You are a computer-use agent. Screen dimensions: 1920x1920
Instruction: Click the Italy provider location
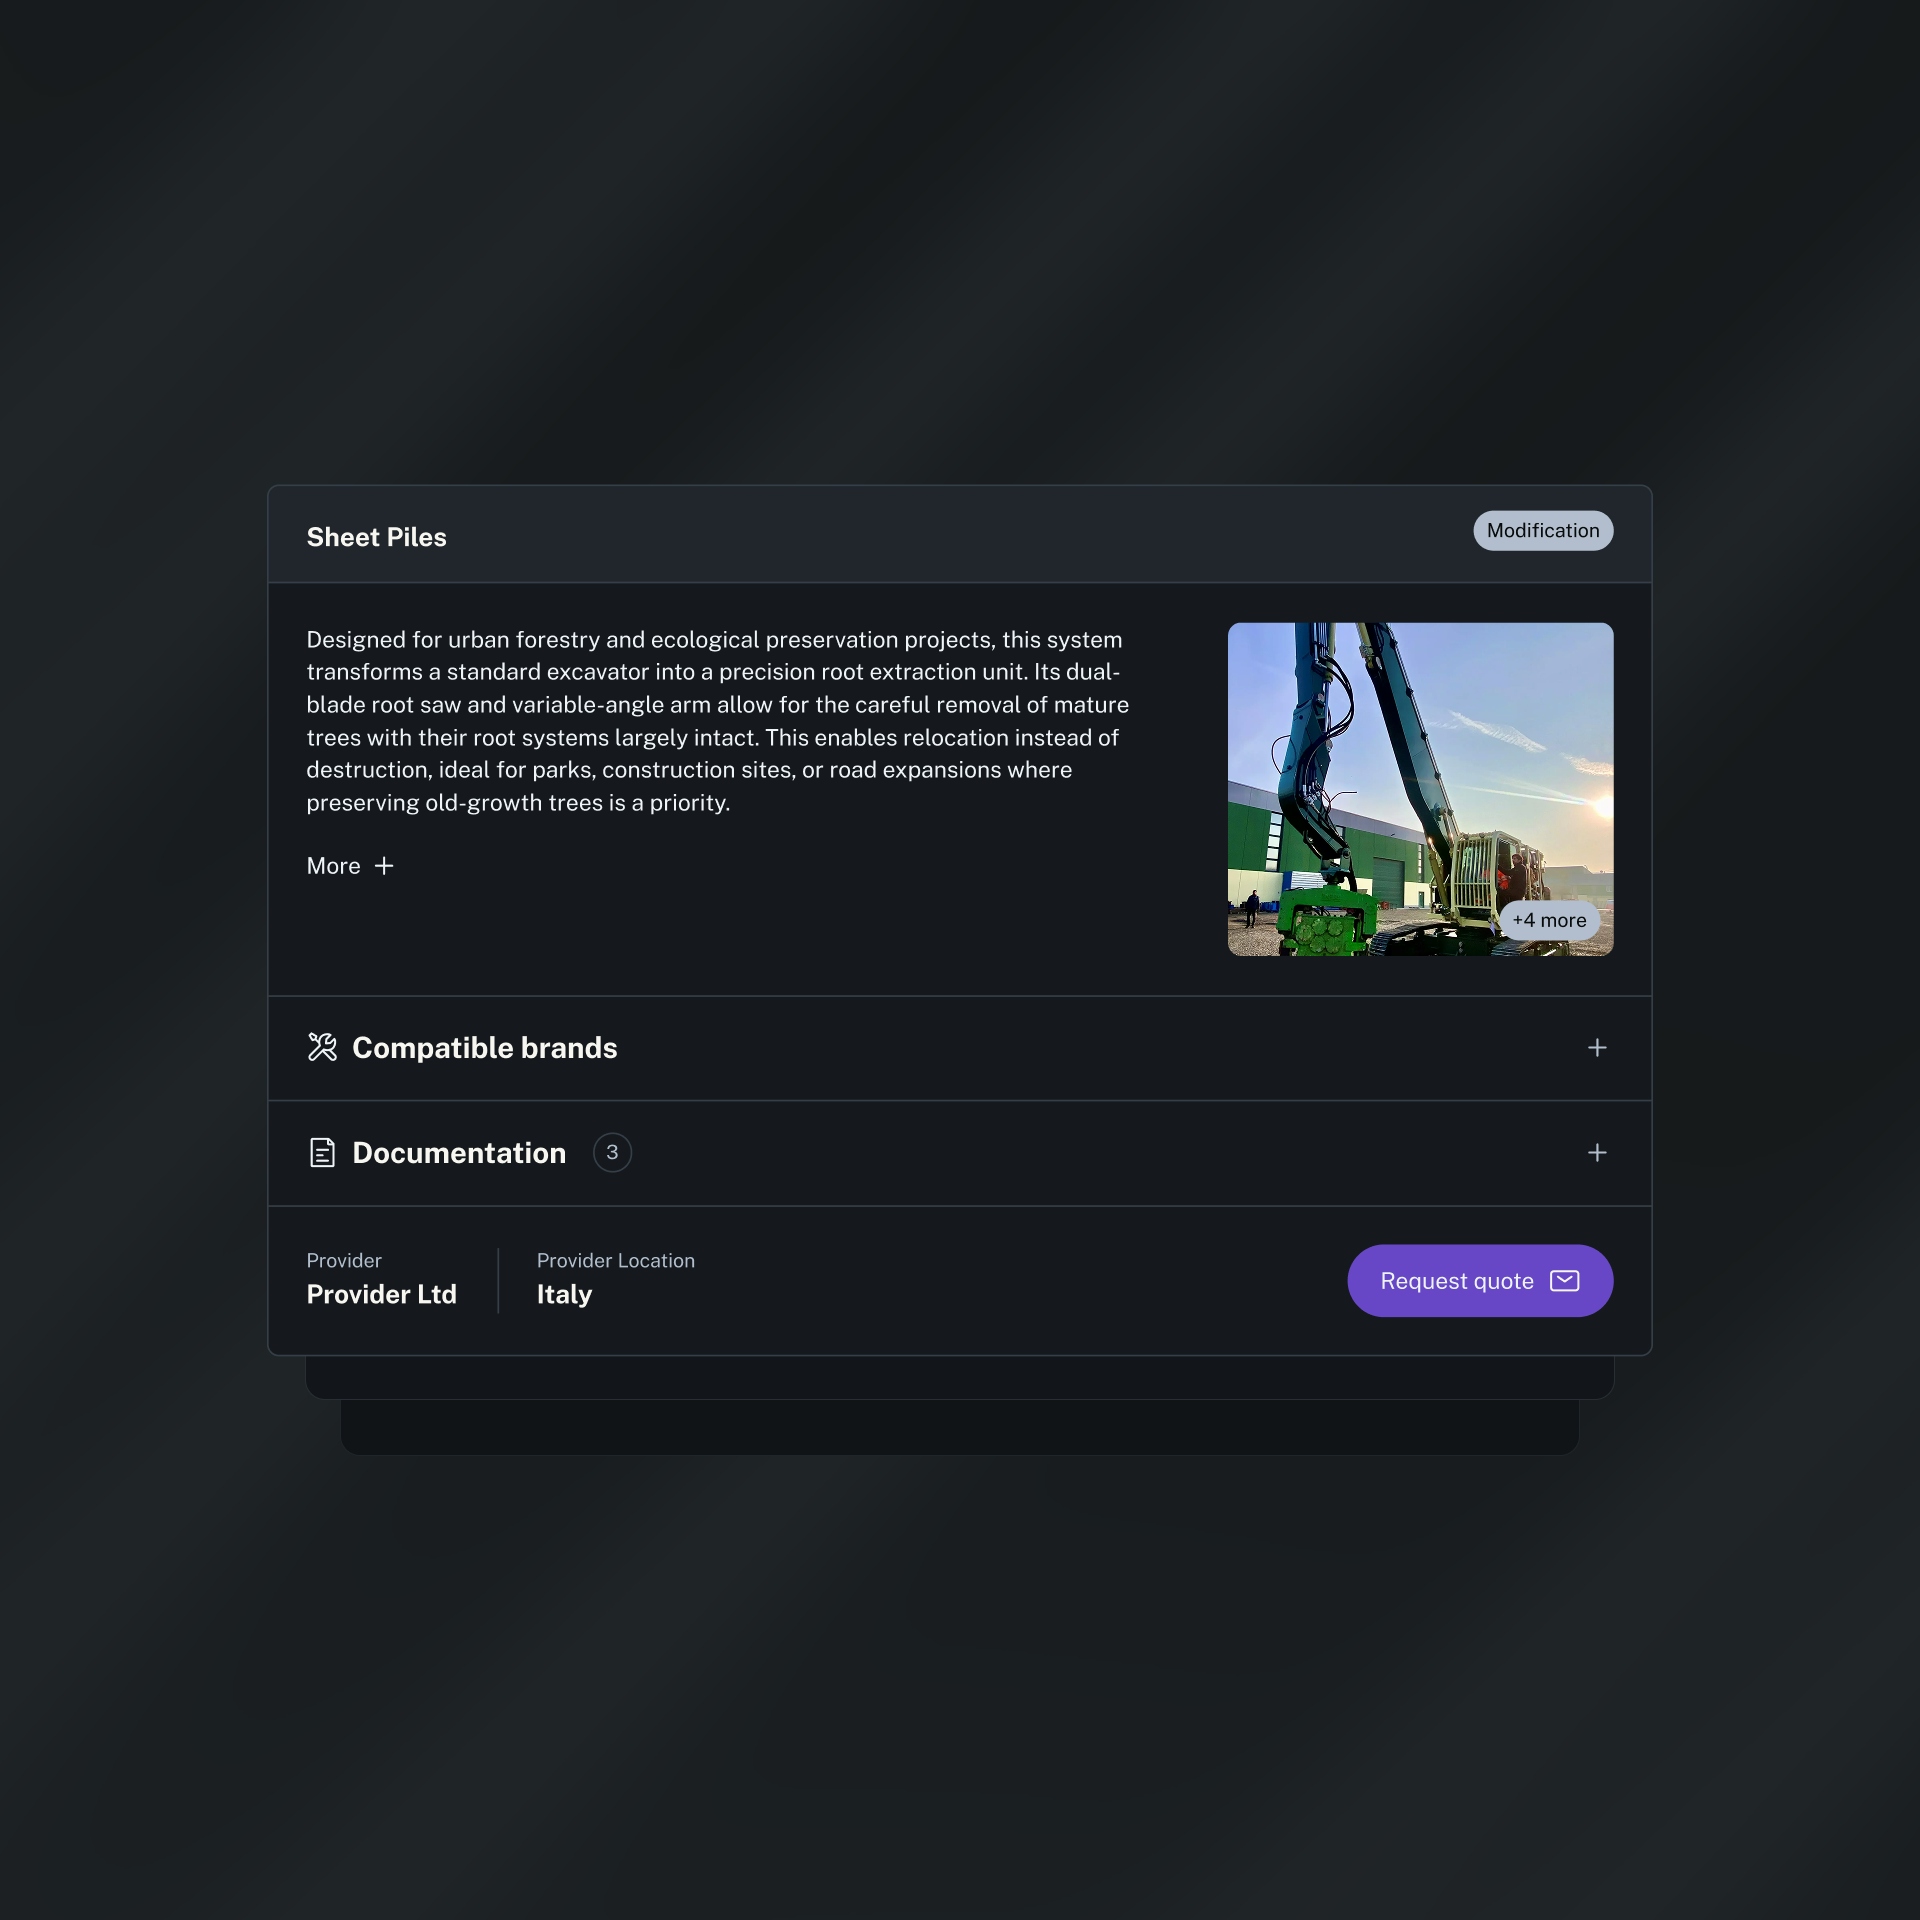(x=564, y=1294)
